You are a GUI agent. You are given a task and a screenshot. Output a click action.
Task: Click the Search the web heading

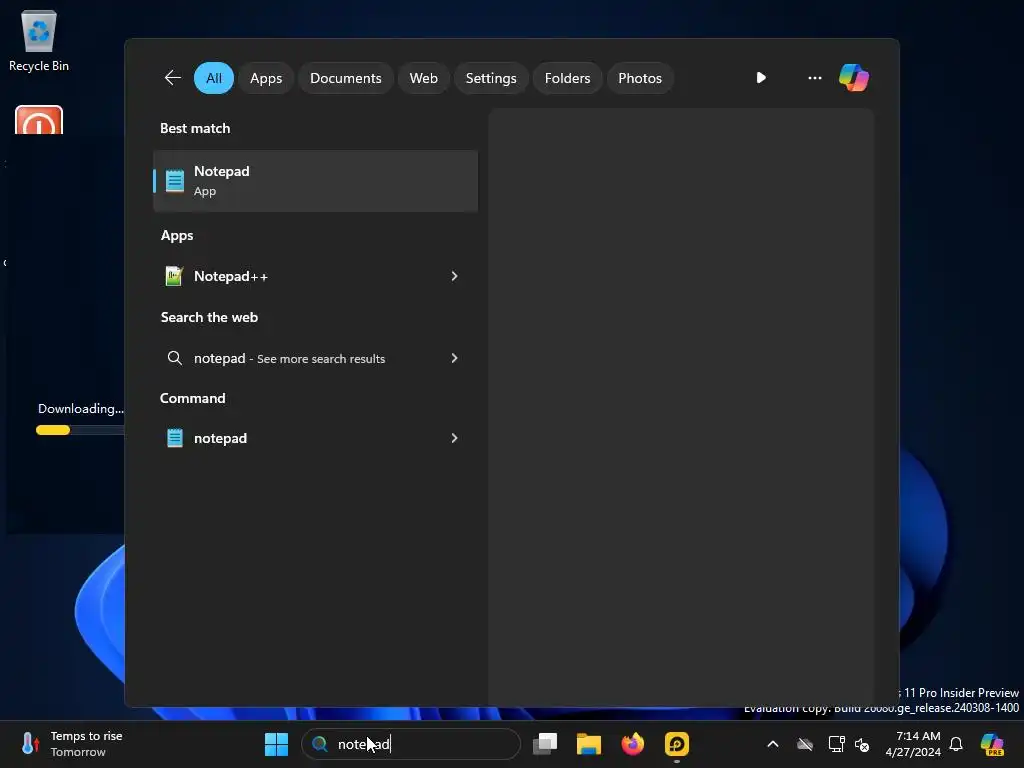210,317
